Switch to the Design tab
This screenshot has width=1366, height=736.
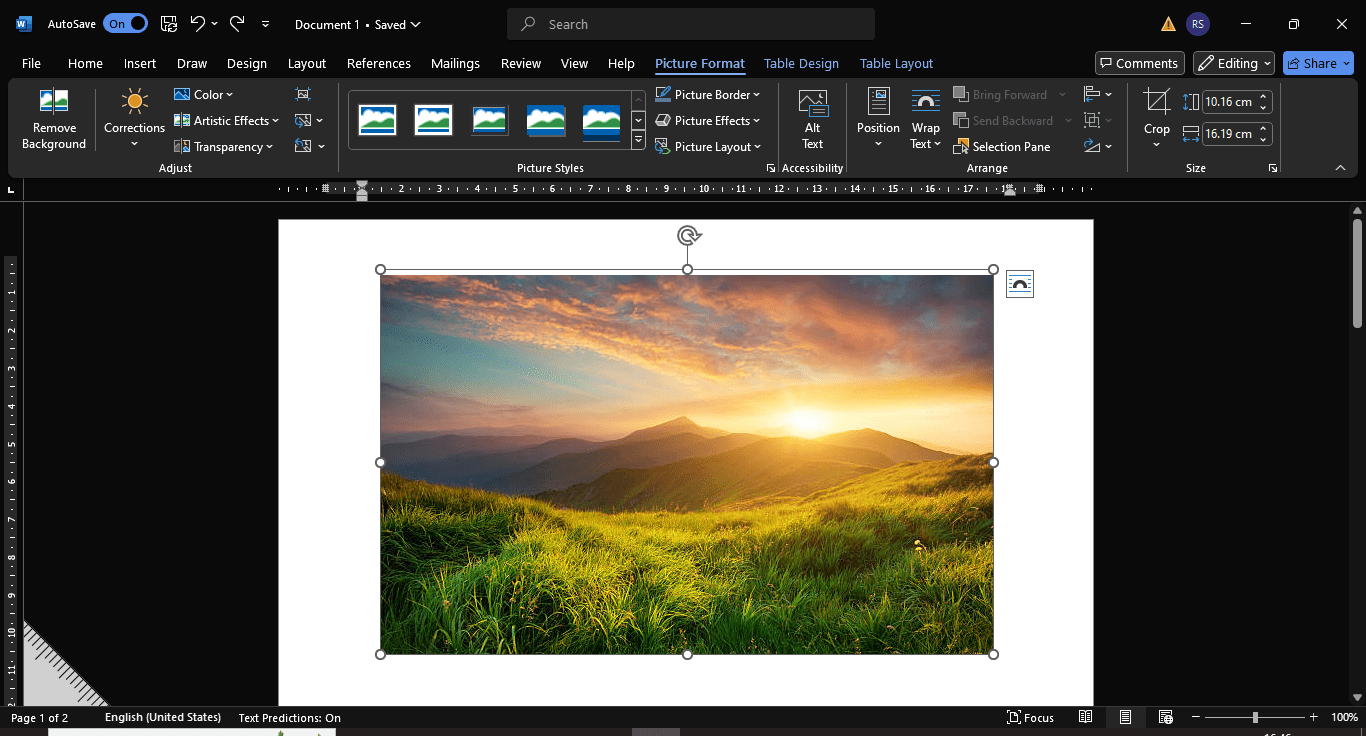(x=247, y=63)
